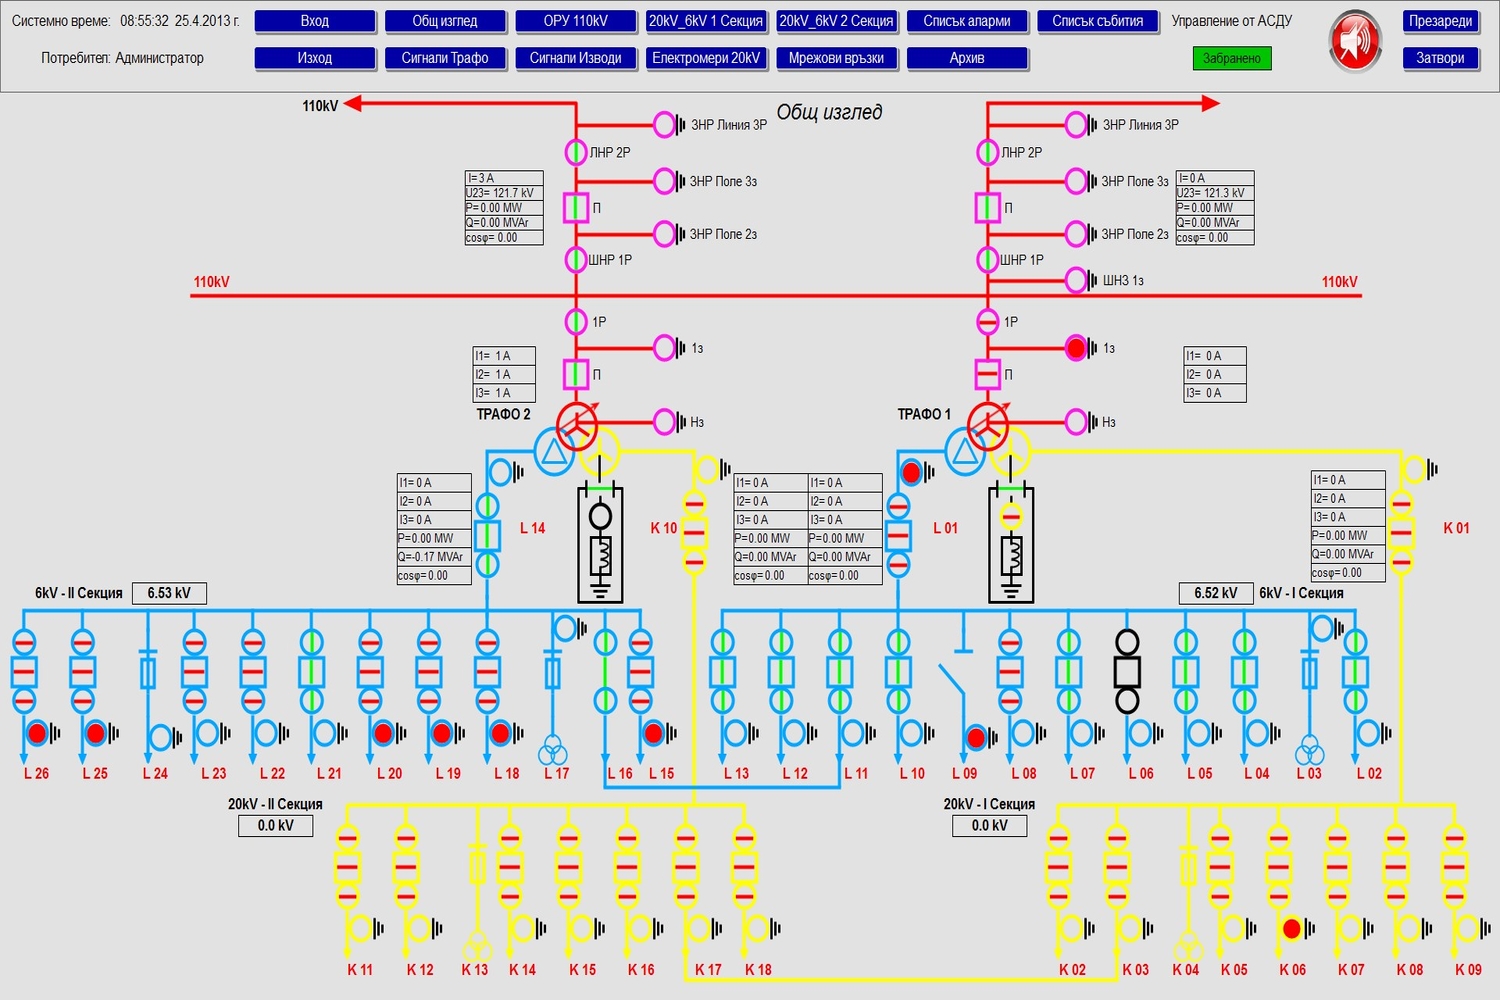Toggle the red earthing switch 1з near ТРАФО 1
Image resolution: width=1500 pixels, height=1000 pixels.
coord(1076,348)
